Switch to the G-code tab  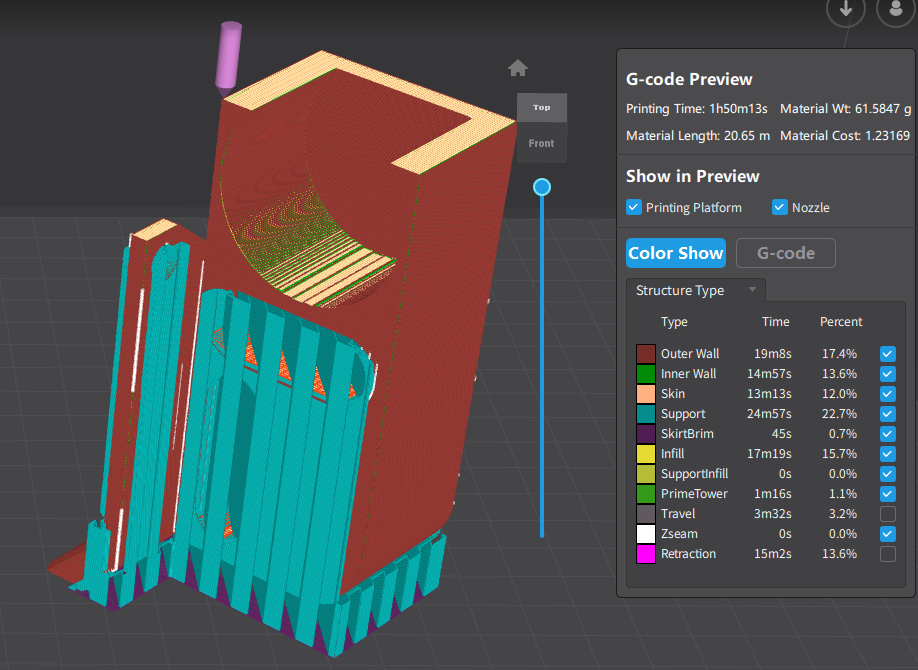[785, 253]
